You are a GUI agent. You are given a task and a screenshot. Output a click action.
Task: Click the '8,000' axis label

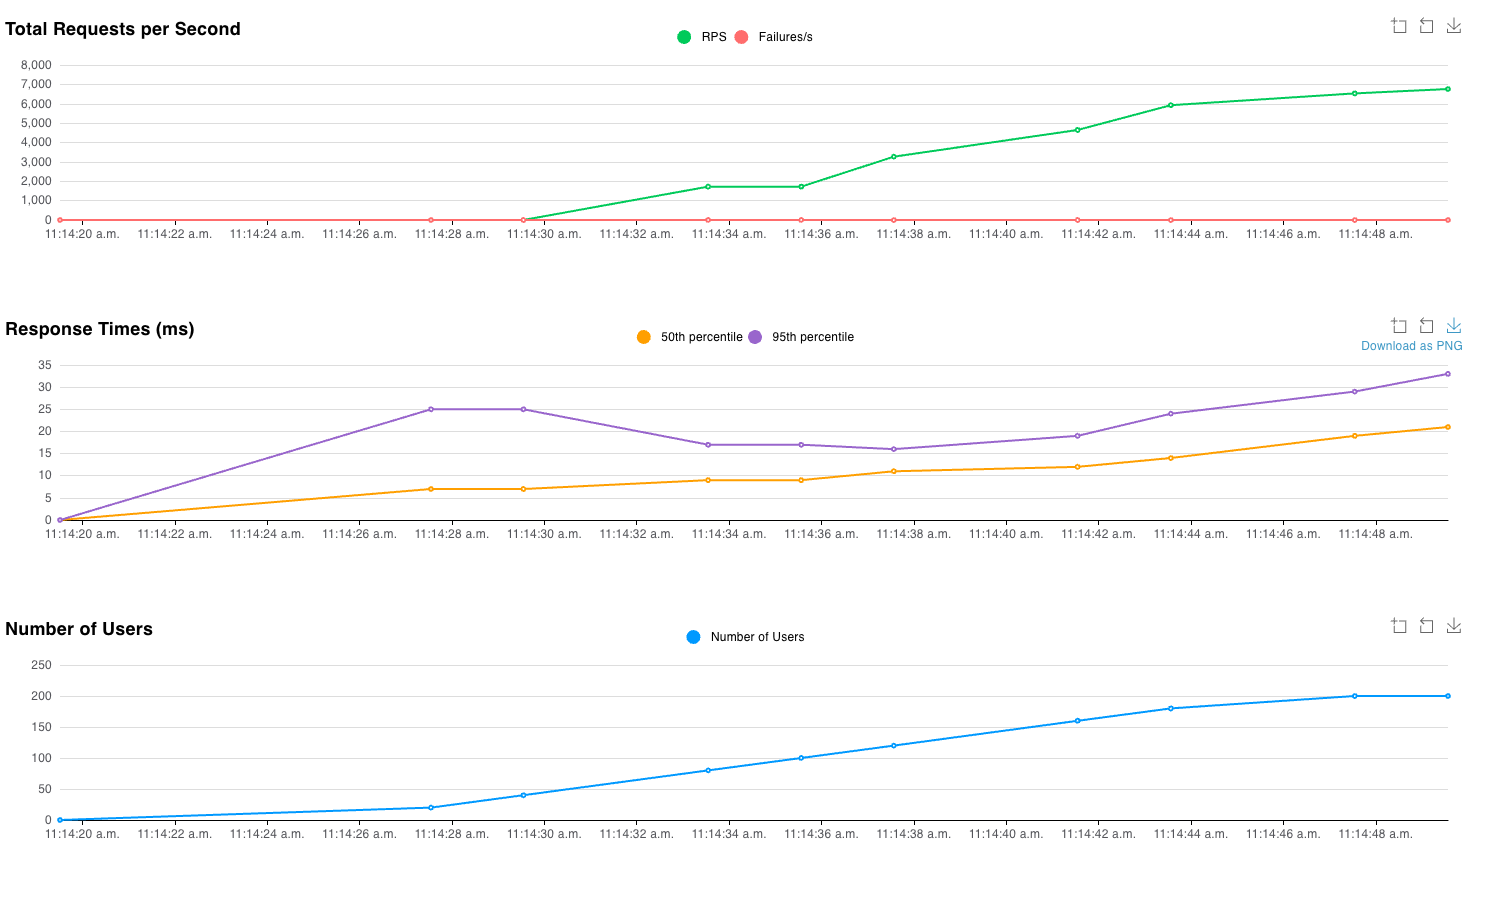pos(36,65)
